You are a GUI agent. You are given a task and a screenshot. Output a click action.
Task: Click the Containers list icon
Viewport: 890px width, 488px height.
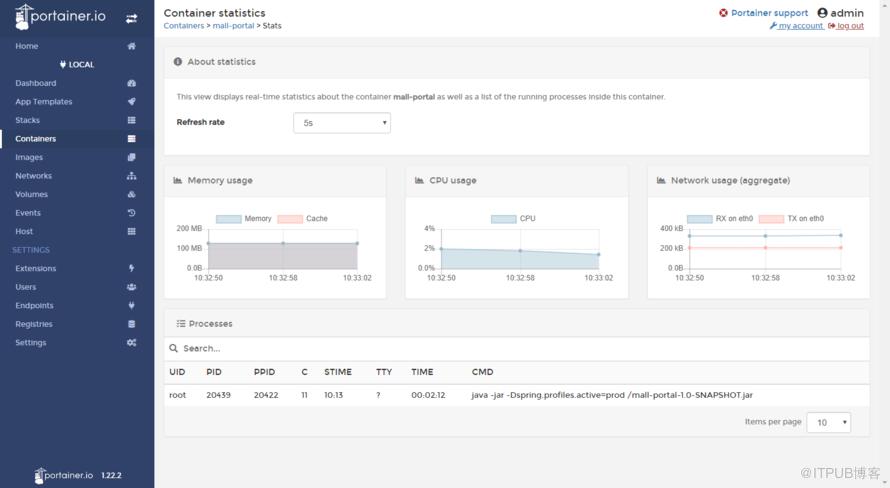point(132,138)
